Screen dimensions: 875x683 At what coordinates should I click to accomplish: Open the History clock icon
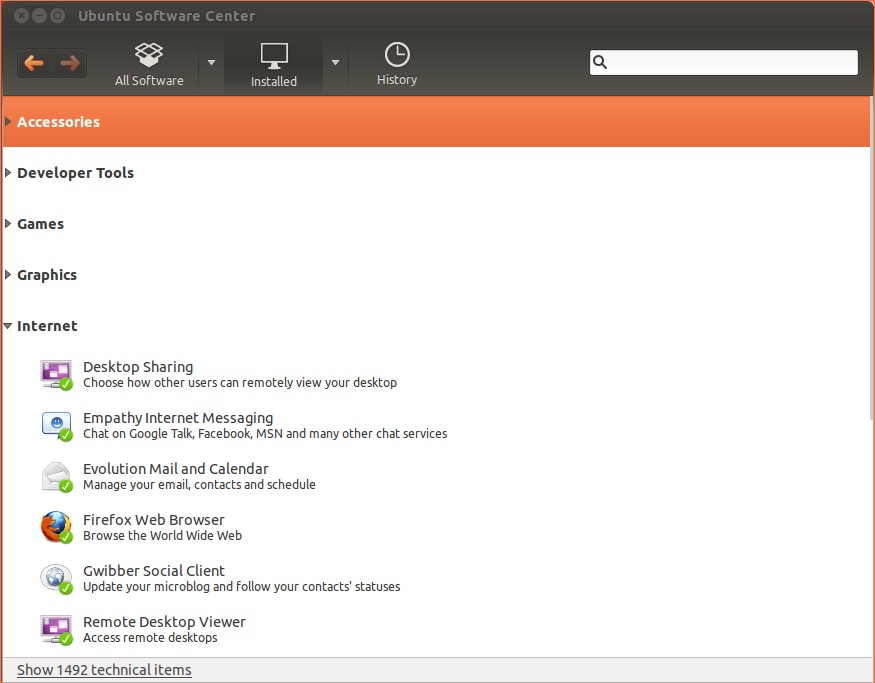(x=397, y=55)
